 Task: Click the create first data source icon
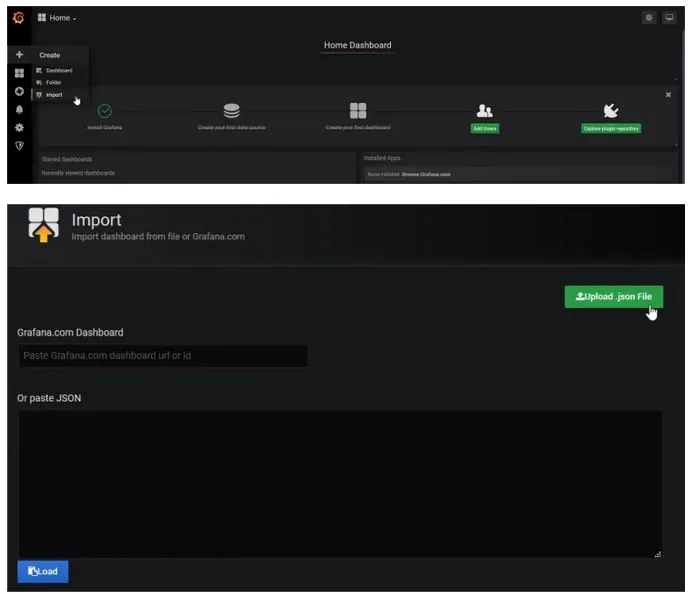231,111
